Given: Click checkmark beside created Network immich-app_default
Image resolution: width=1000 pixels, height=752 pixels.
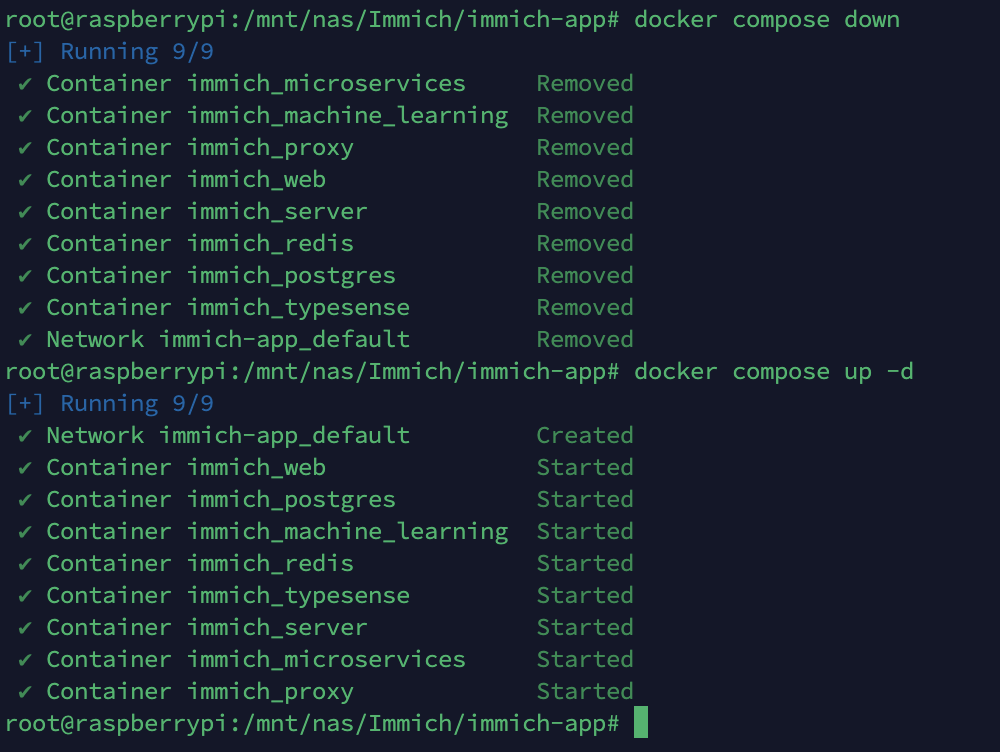Looking at the screenshot, I should [25, 436].
